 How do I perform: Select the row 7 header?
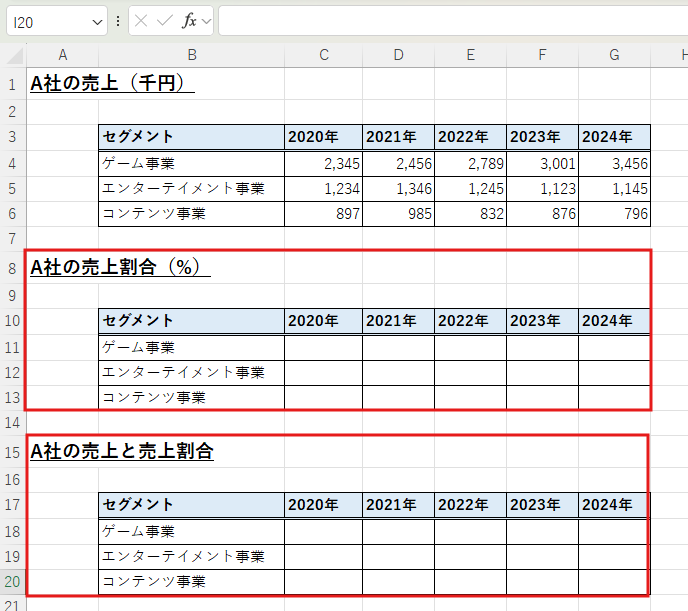point(12,239)
